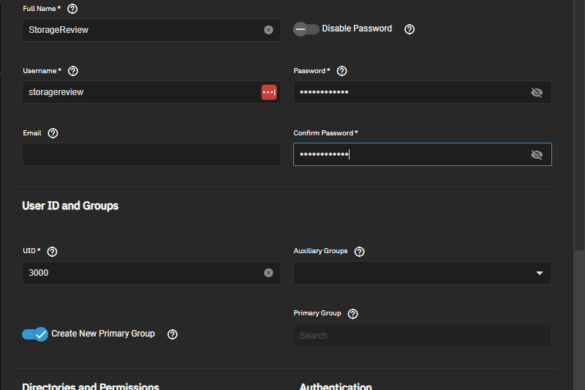
Task: Turn off the Create New Primary Group toggle
Action: tap(35, 334)
